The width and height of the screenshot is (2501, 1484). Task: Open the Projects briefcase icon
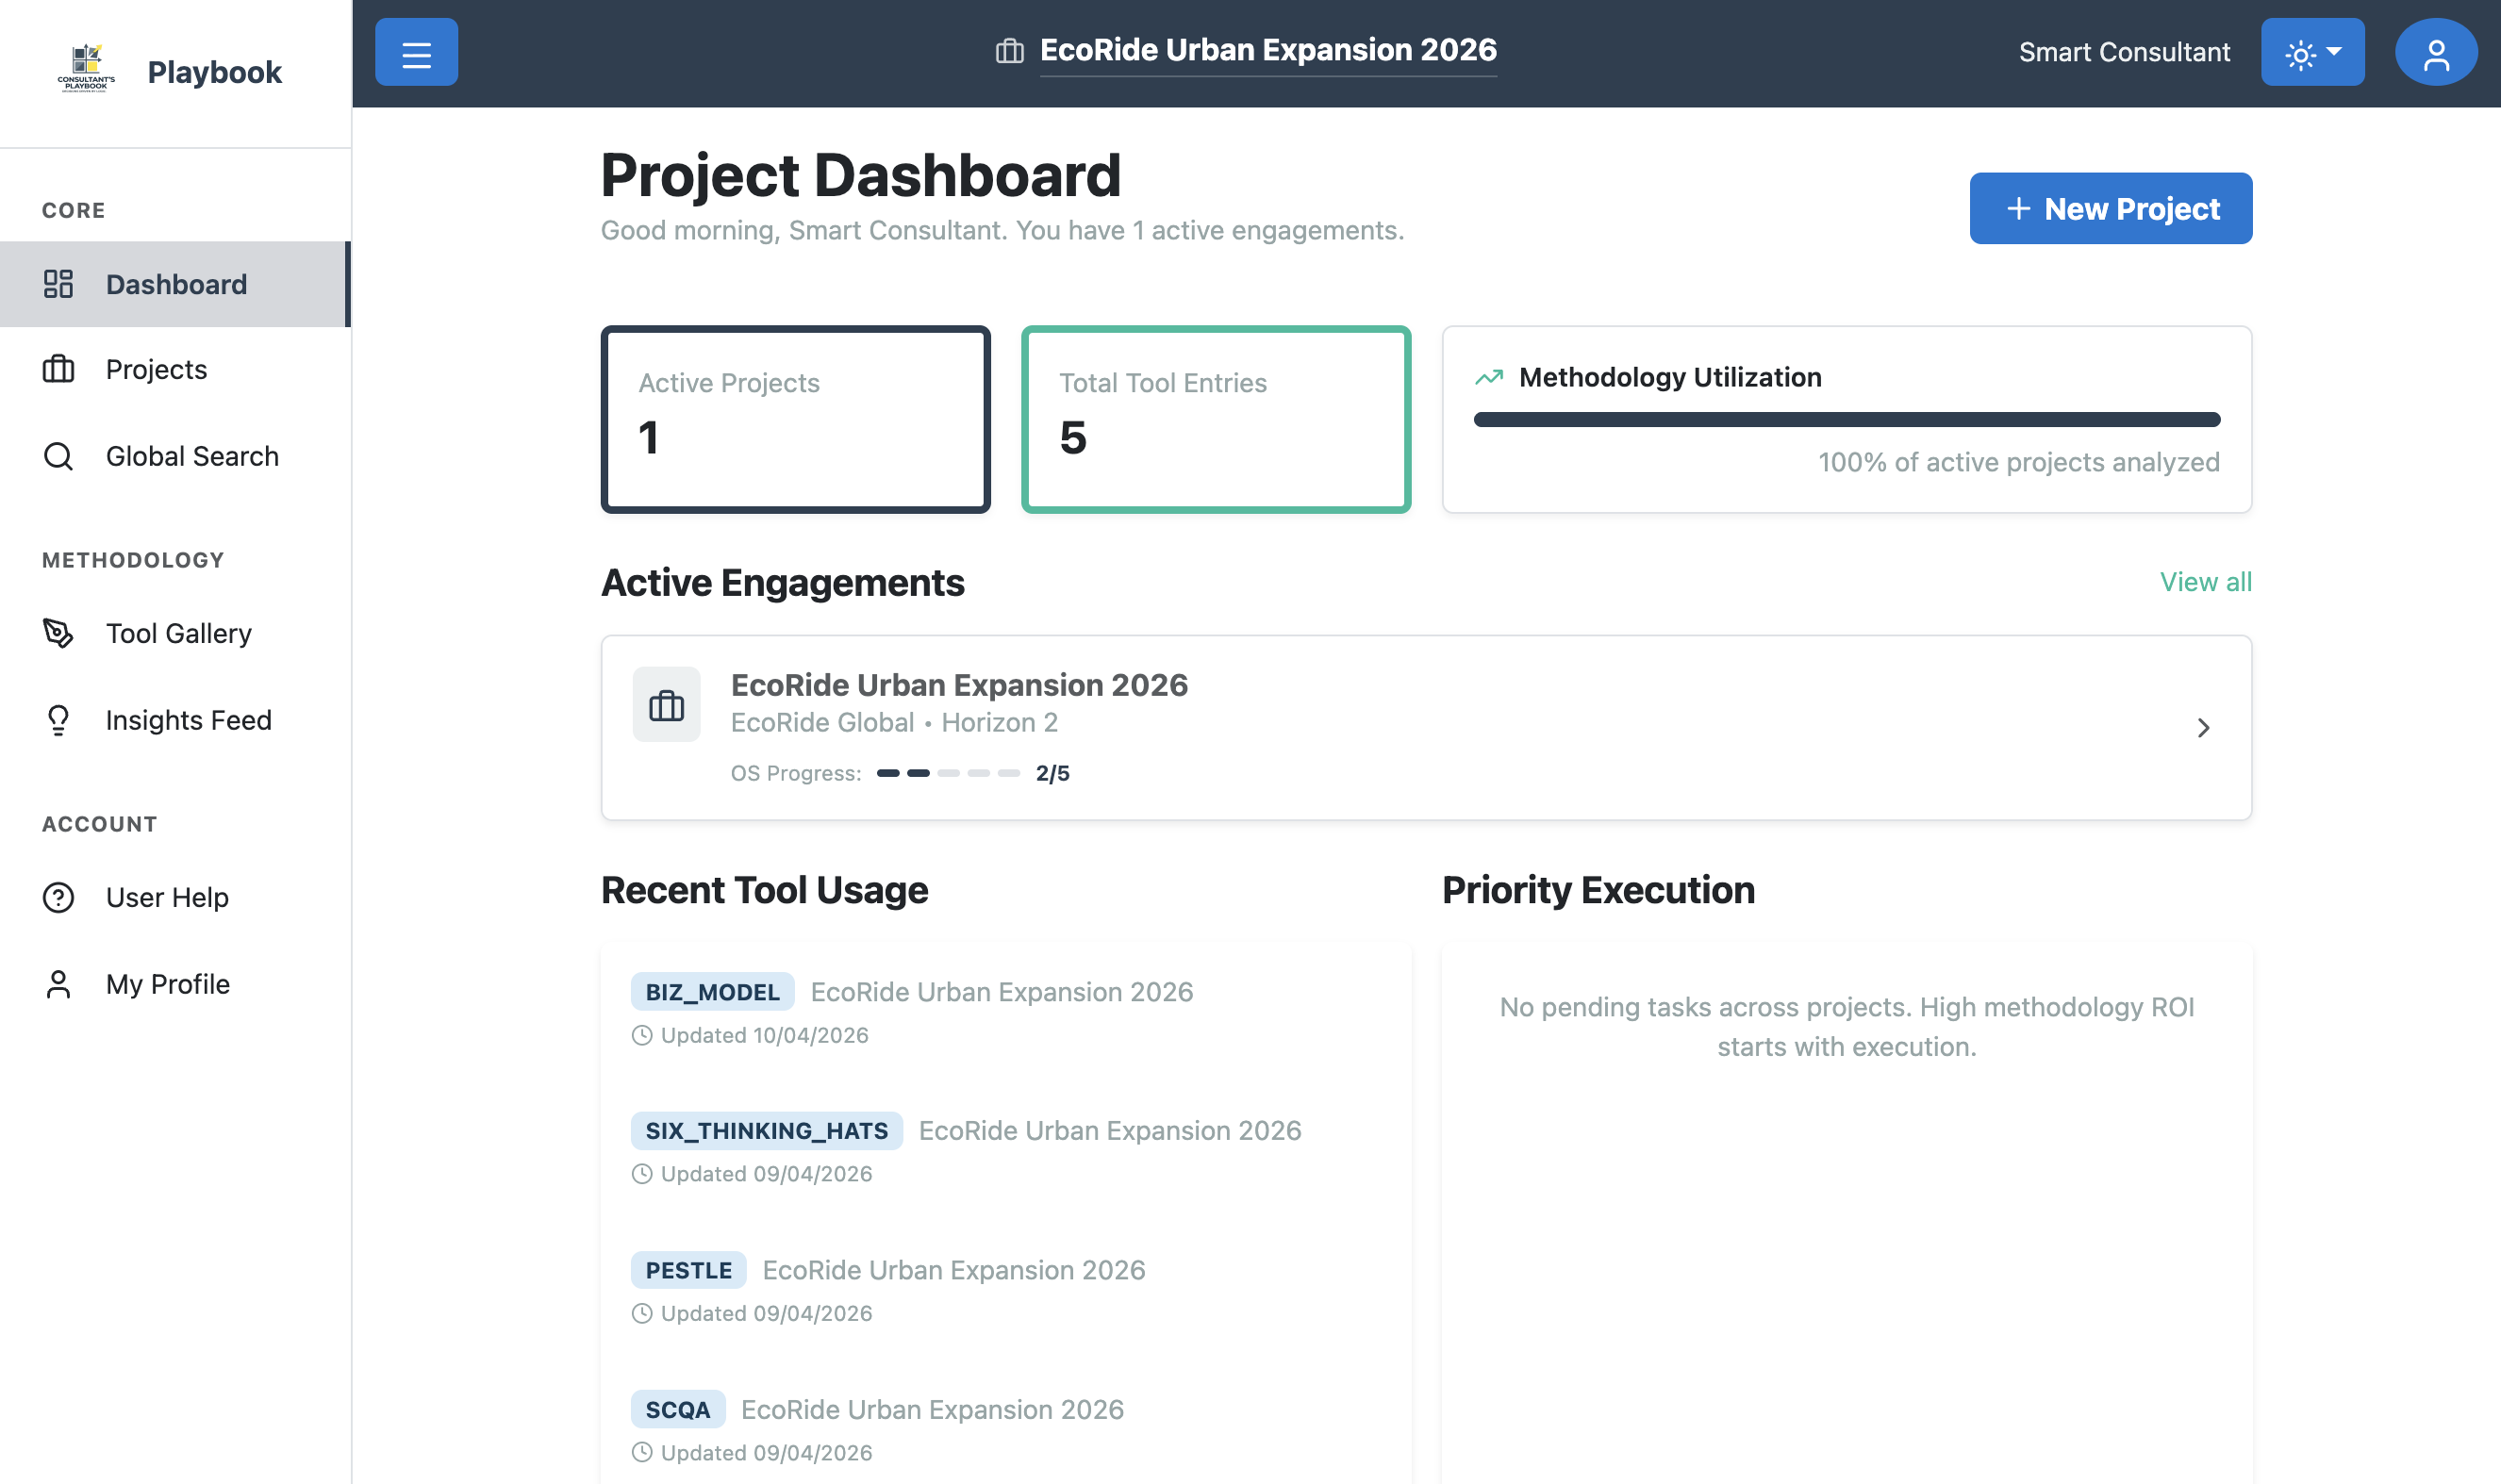click(x=59, y=369)
